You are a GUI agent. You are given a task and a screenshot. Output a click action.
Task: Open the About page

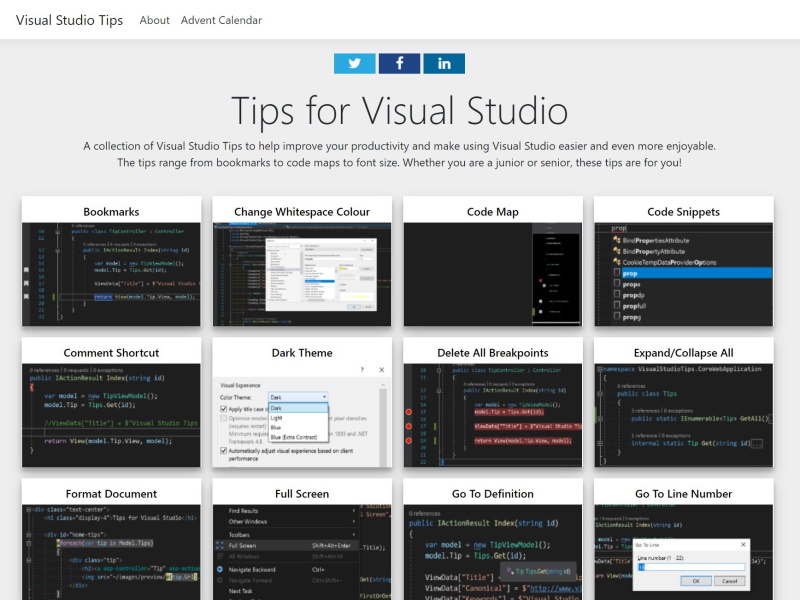(154, 20)
